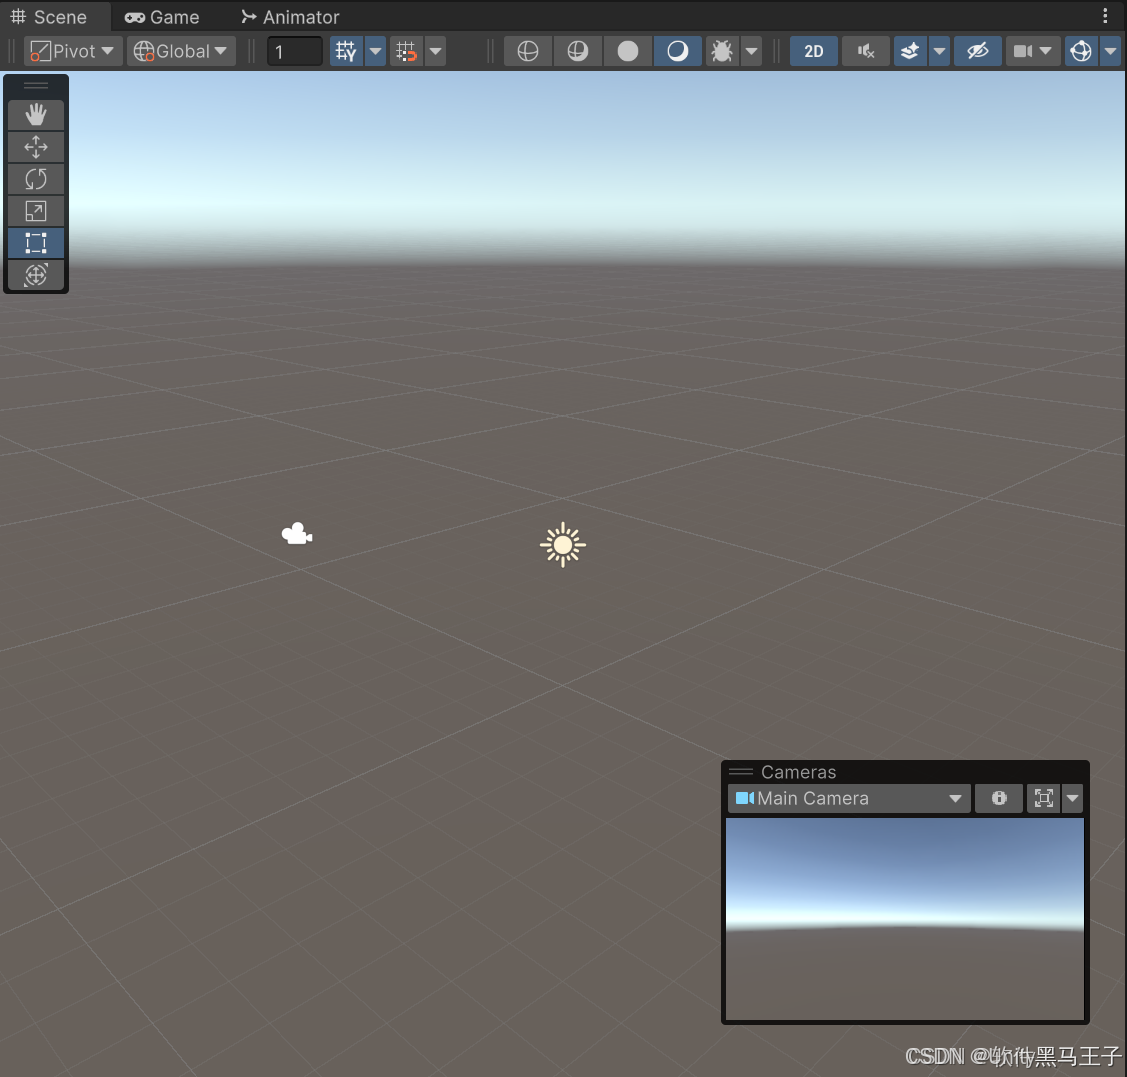
Task: Select the Rotate tool
Action: (x=36, y=179)
